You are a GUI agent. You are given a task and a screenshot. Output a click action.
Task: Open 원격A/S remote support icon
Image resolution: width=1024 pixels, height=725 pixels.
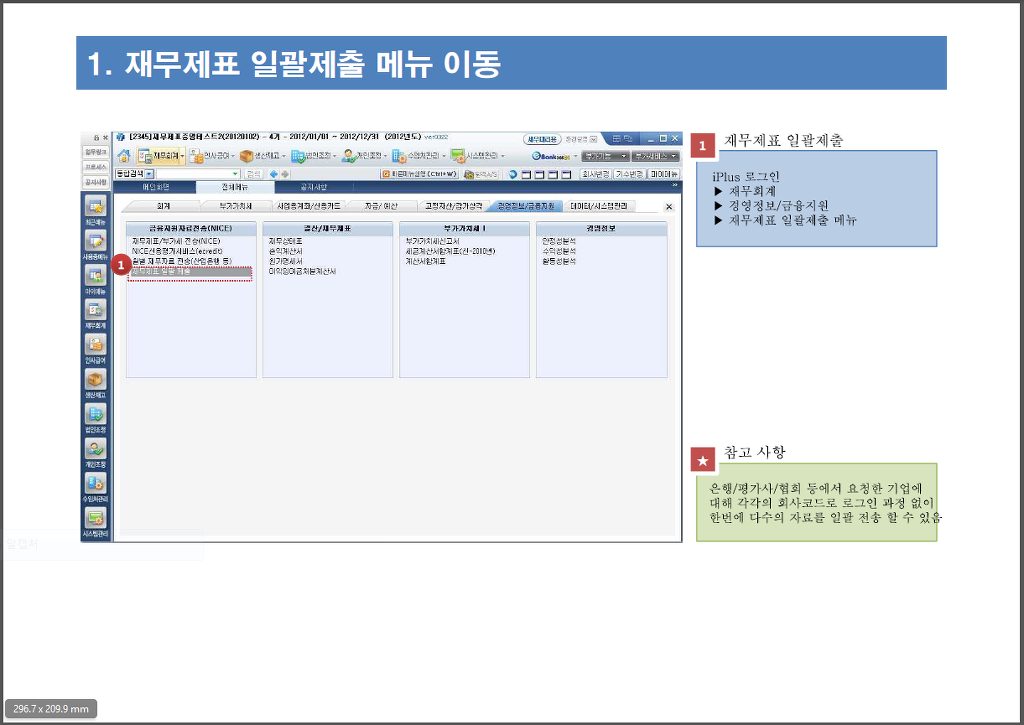click(x=481, y=174)
